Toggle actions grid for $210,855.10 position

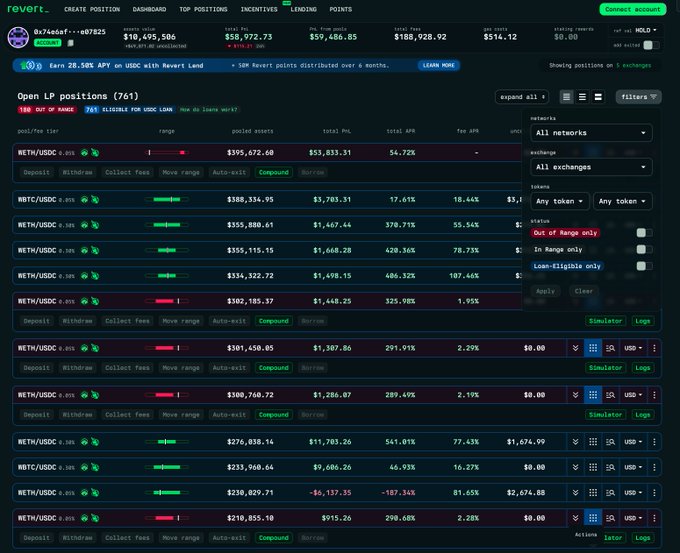(593, 518)
